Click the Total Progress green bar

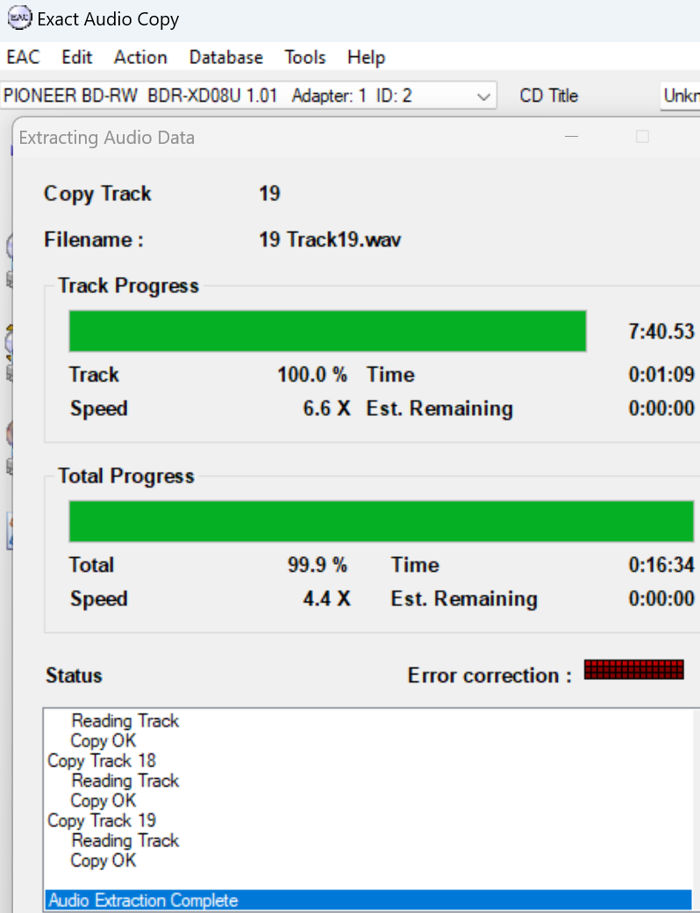381,521
